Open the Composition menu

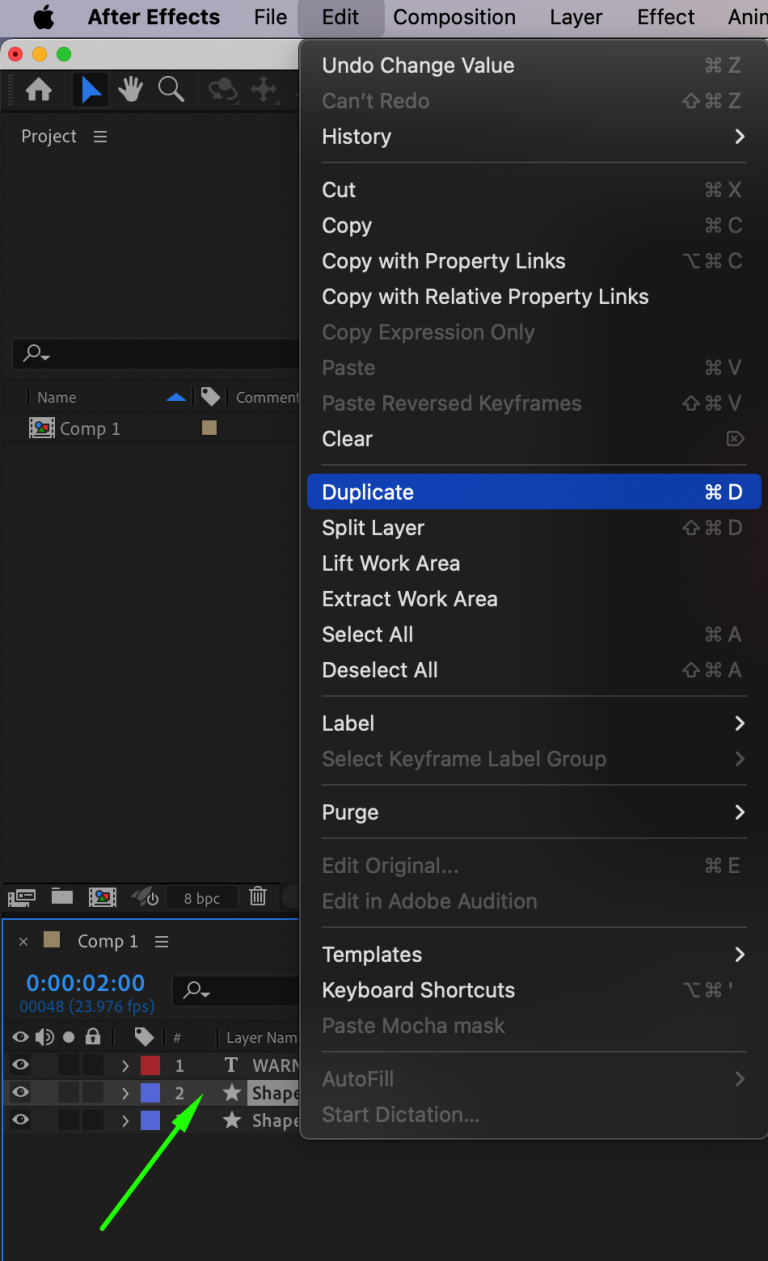point(454,17)
